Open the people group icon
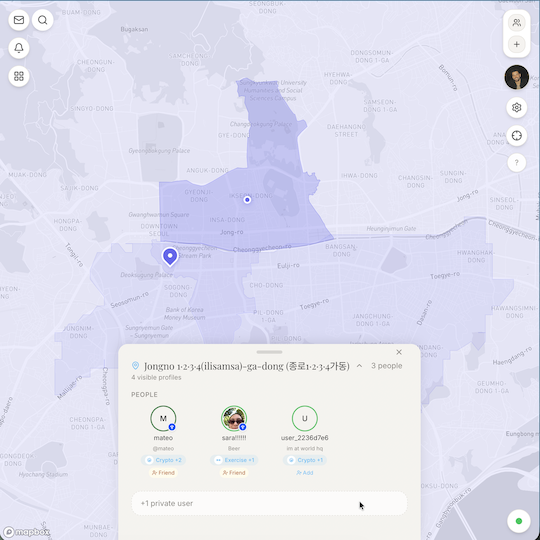 (517, 23)
